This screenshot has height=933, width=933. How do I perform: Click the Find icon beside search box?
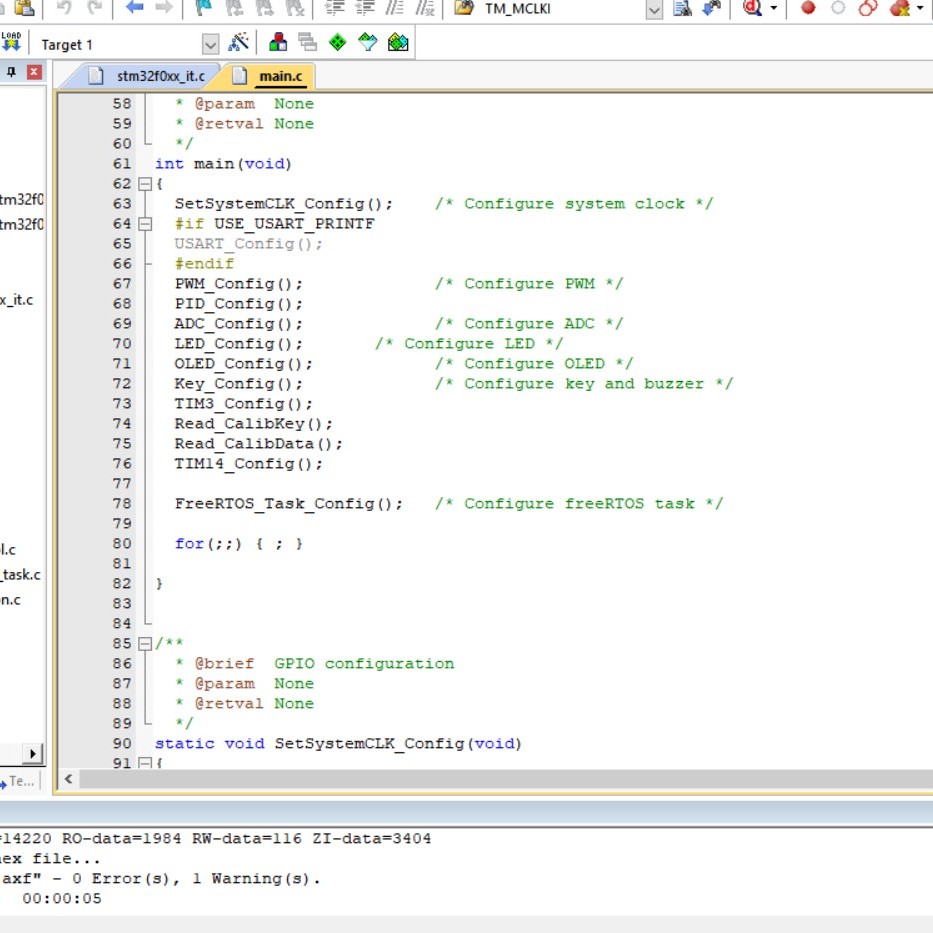682,8
